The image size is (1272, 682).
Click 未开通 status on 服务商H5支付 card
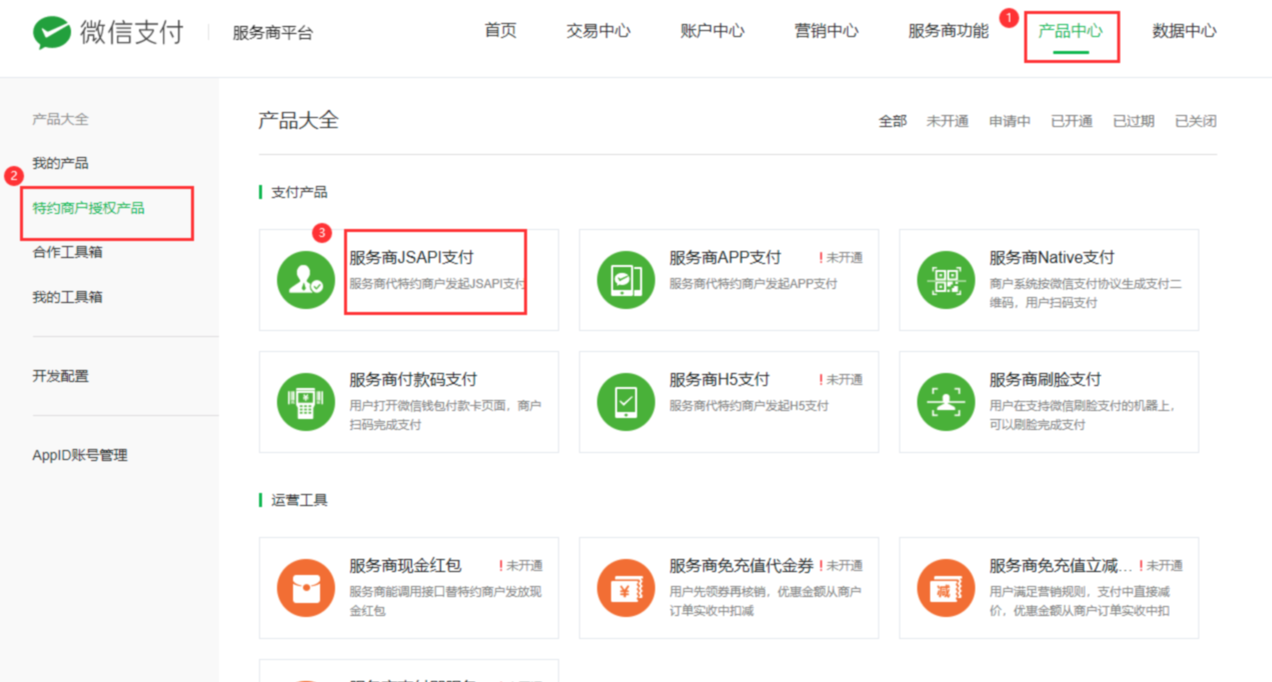pos(841,380)
